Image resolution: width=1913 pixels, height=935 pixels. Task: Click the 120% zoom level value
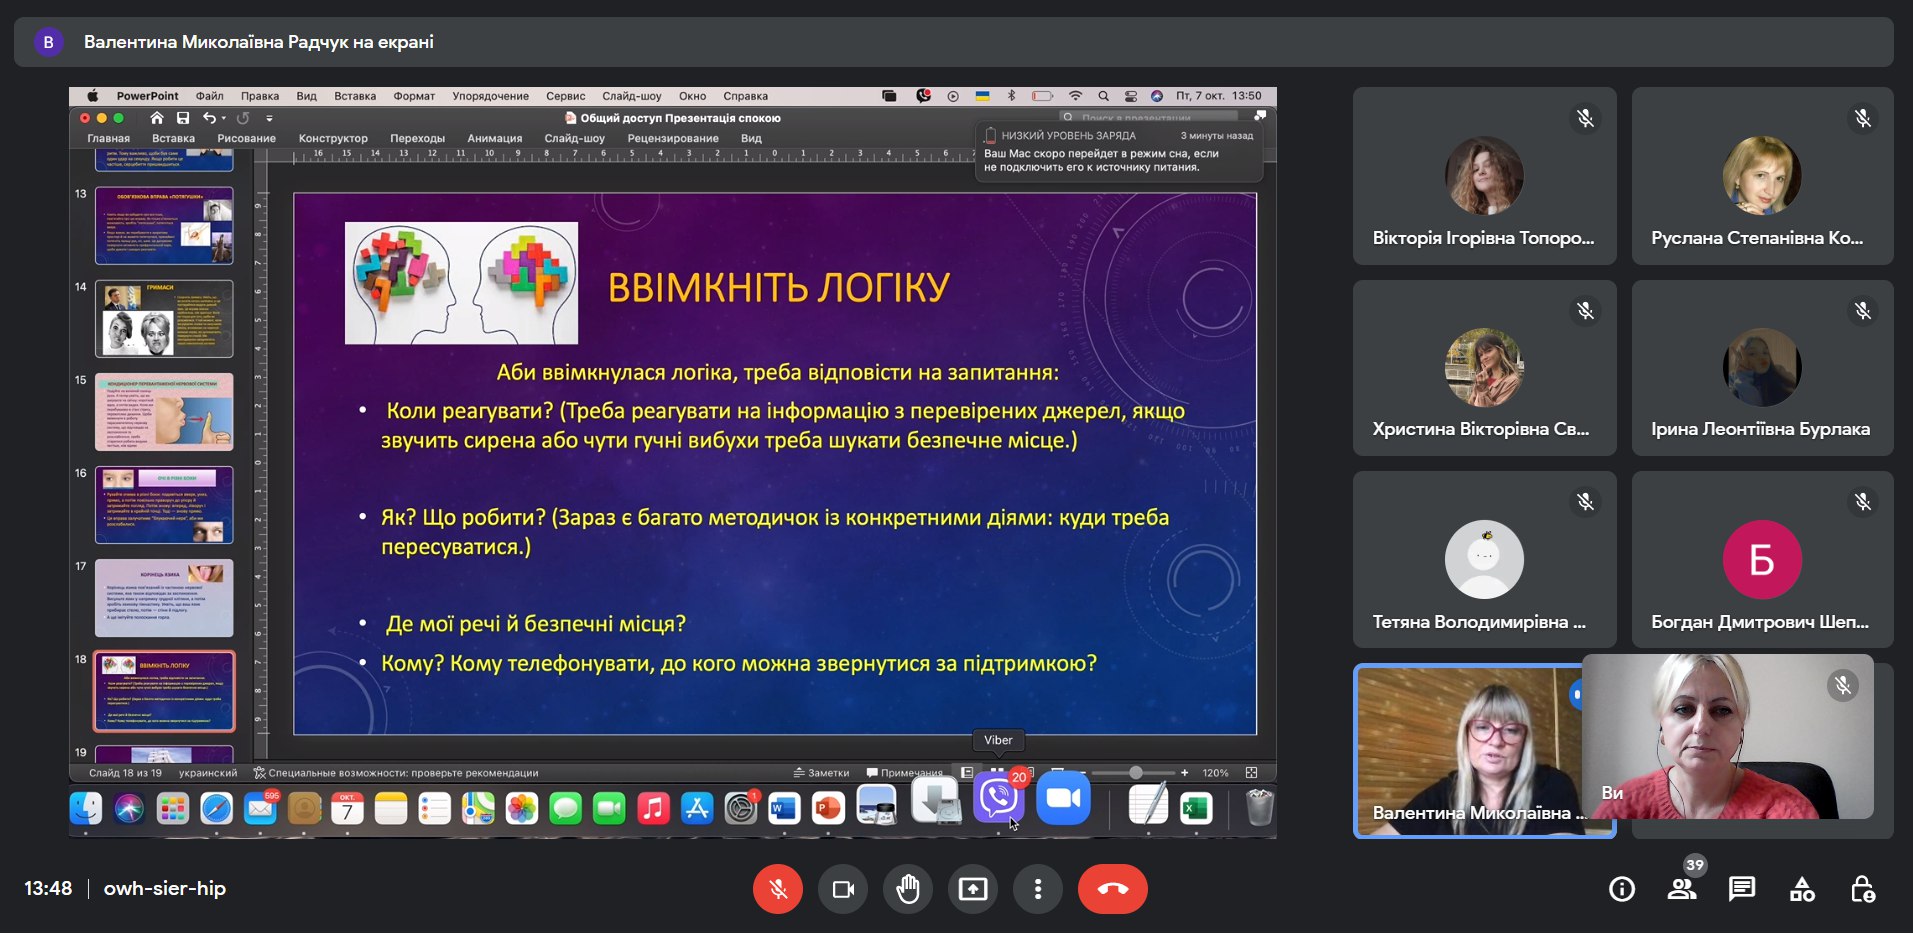coord(1215,773)
